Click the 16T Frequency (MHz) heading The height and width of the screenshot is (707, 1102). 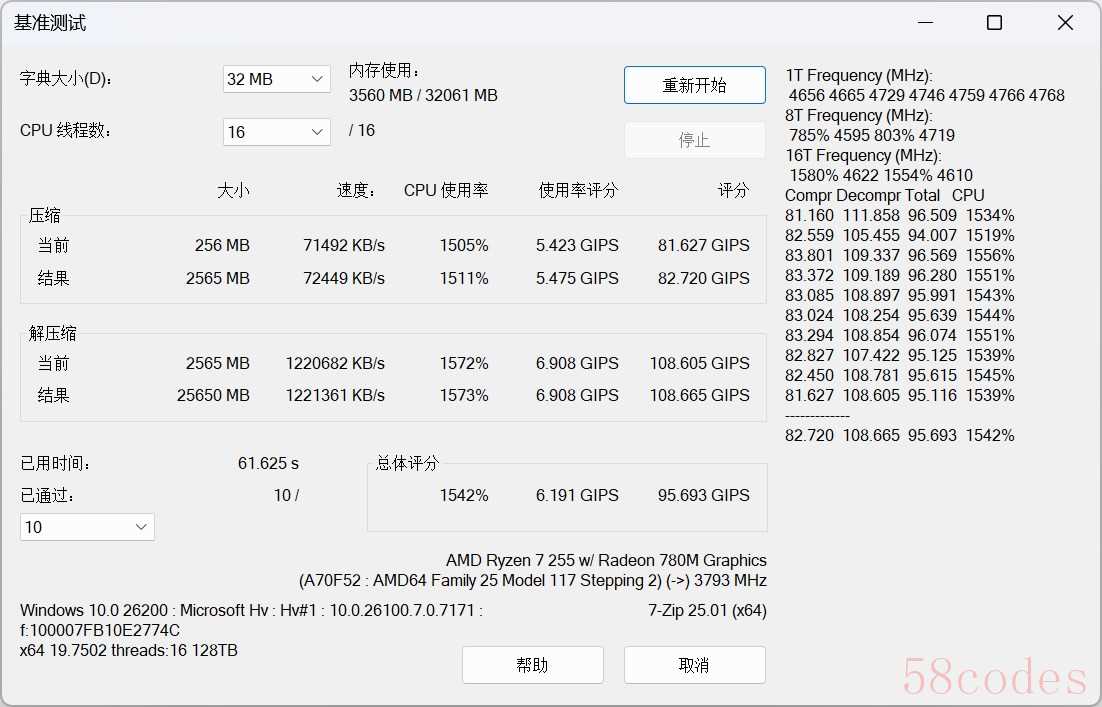(x=863, y=155)
